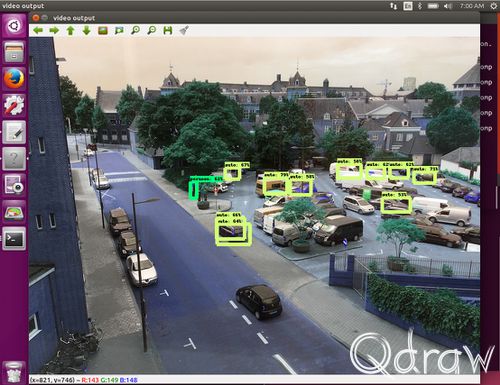Pan the image down with the down arrow

click(x=87, y=31)
